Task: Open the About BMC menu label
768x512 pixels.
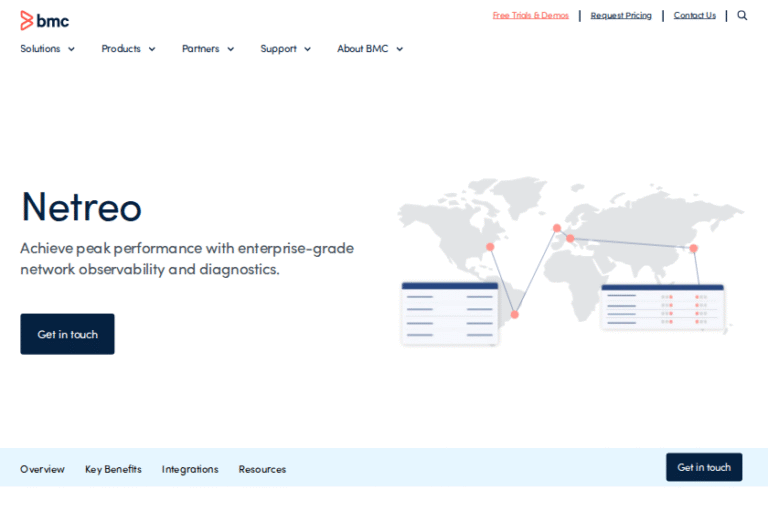Action: 362,49
